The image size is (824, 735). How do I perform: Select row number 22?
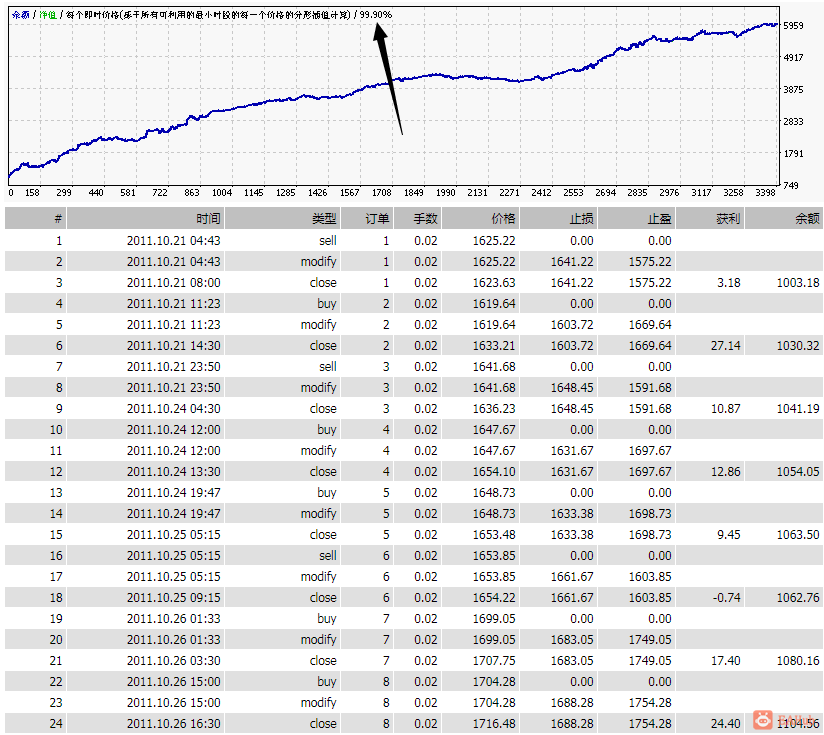click(56, 682)
